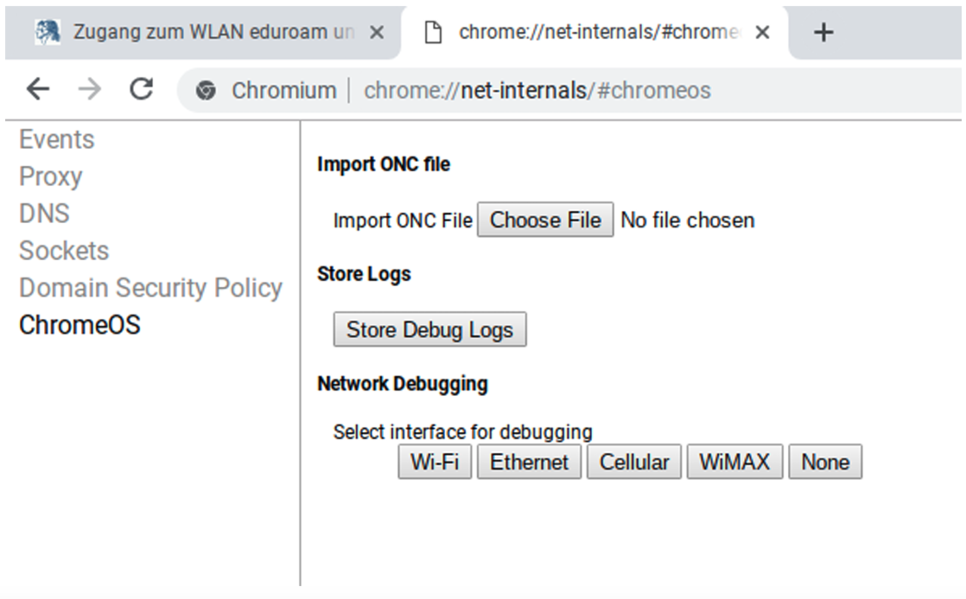Viewport: 966px width, 599px height.
Task: Select the ChromeOS sidebar entry
Action: click(x=79, y=325)
